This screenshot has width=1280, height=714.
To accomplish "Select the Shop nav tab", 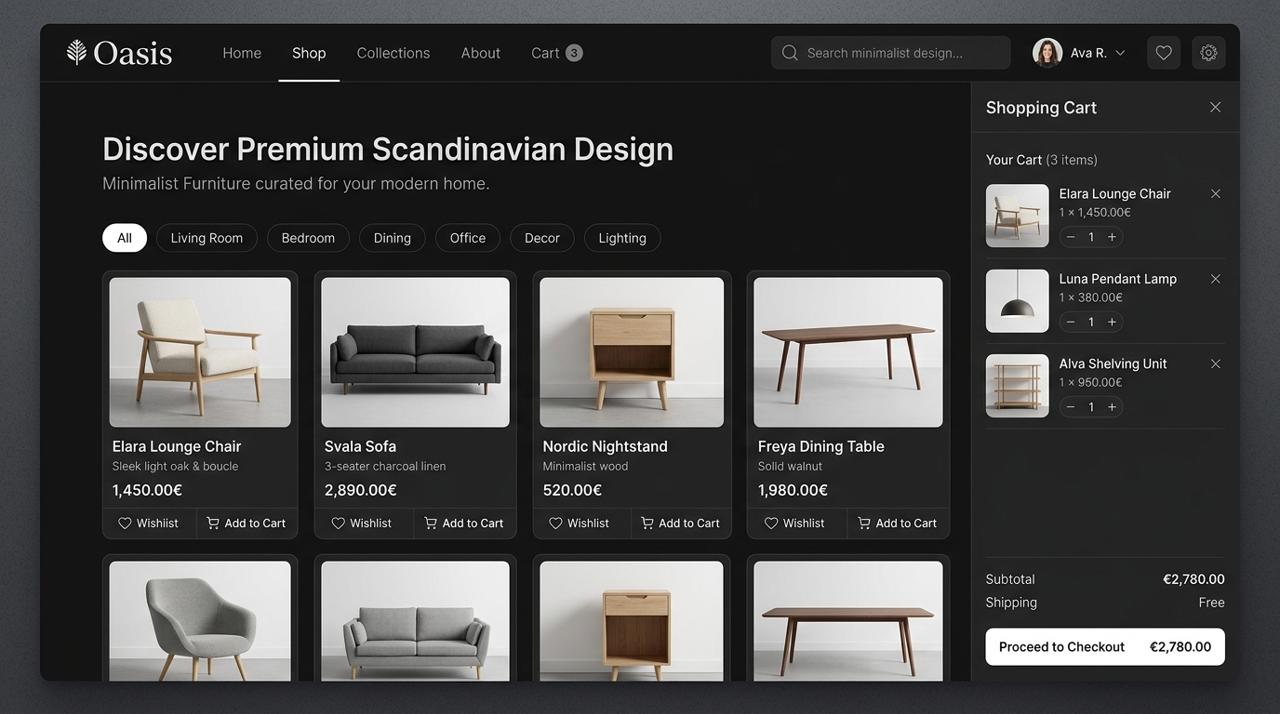I will pos(309,53).
